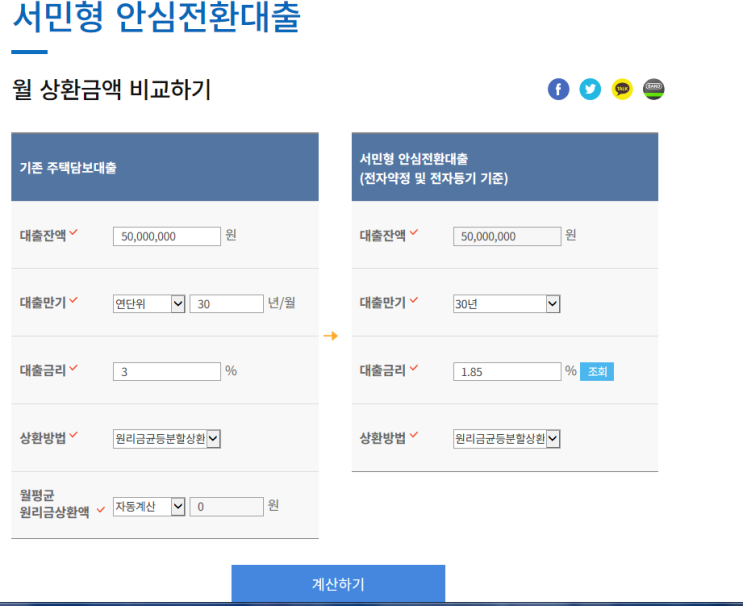Click 월평균 원리금상환액 label

click(54, 504)
